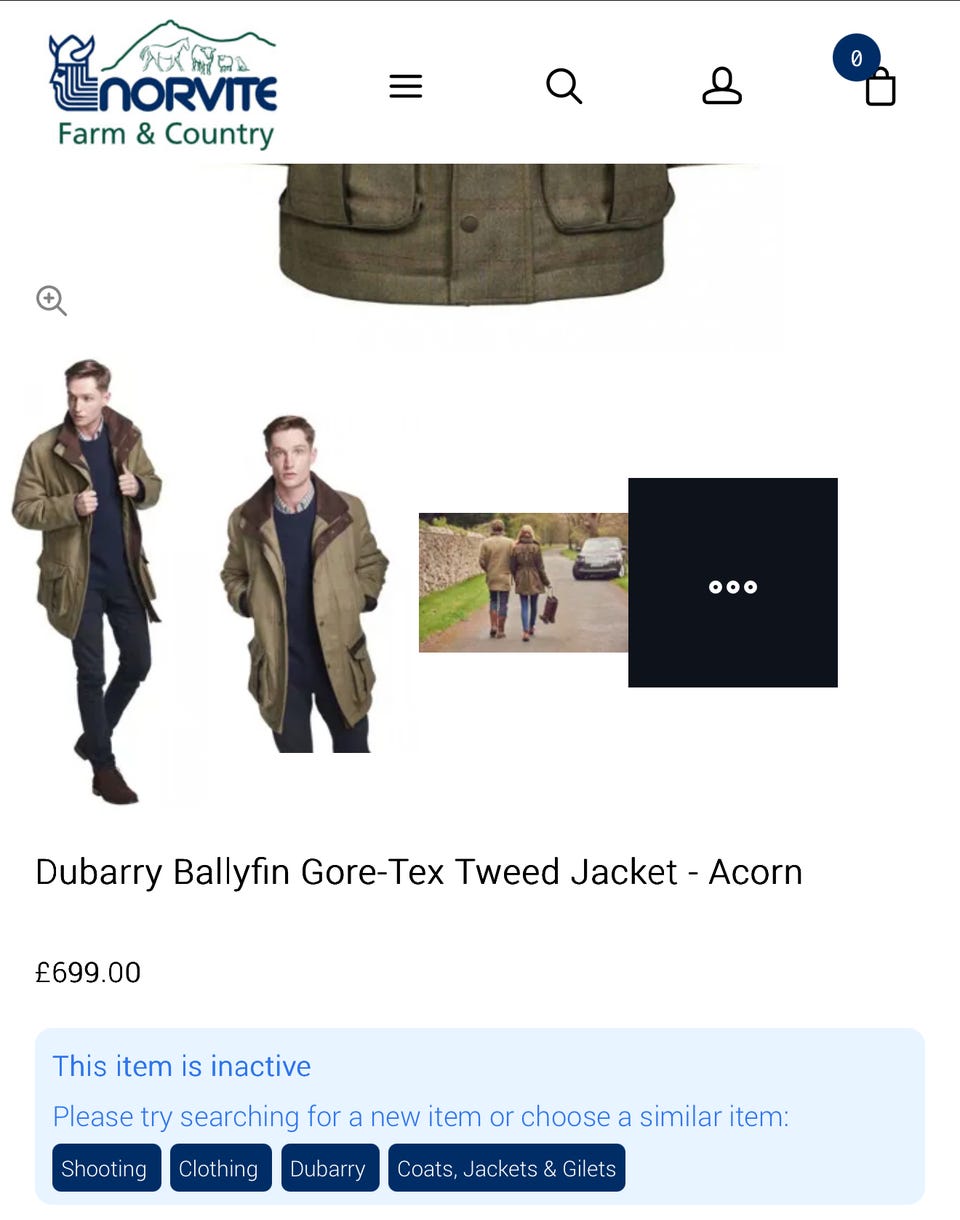960x1220 pixels.
Task: Open the hamburger navigation menu
Action: click(406, 86)
